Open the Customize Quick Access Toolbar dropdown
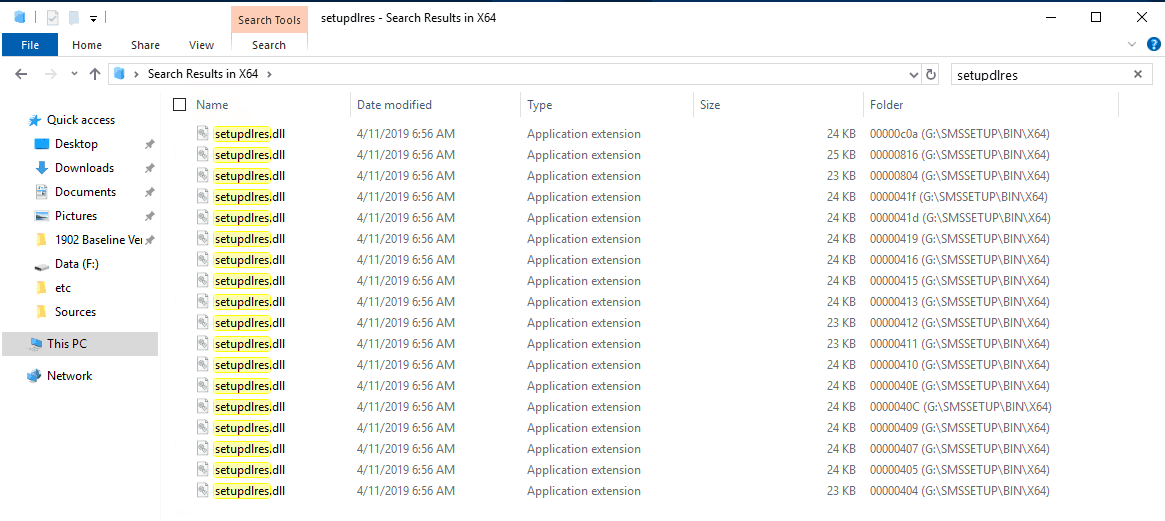Screen dimensions: 1165x521 tap(93, 18)
